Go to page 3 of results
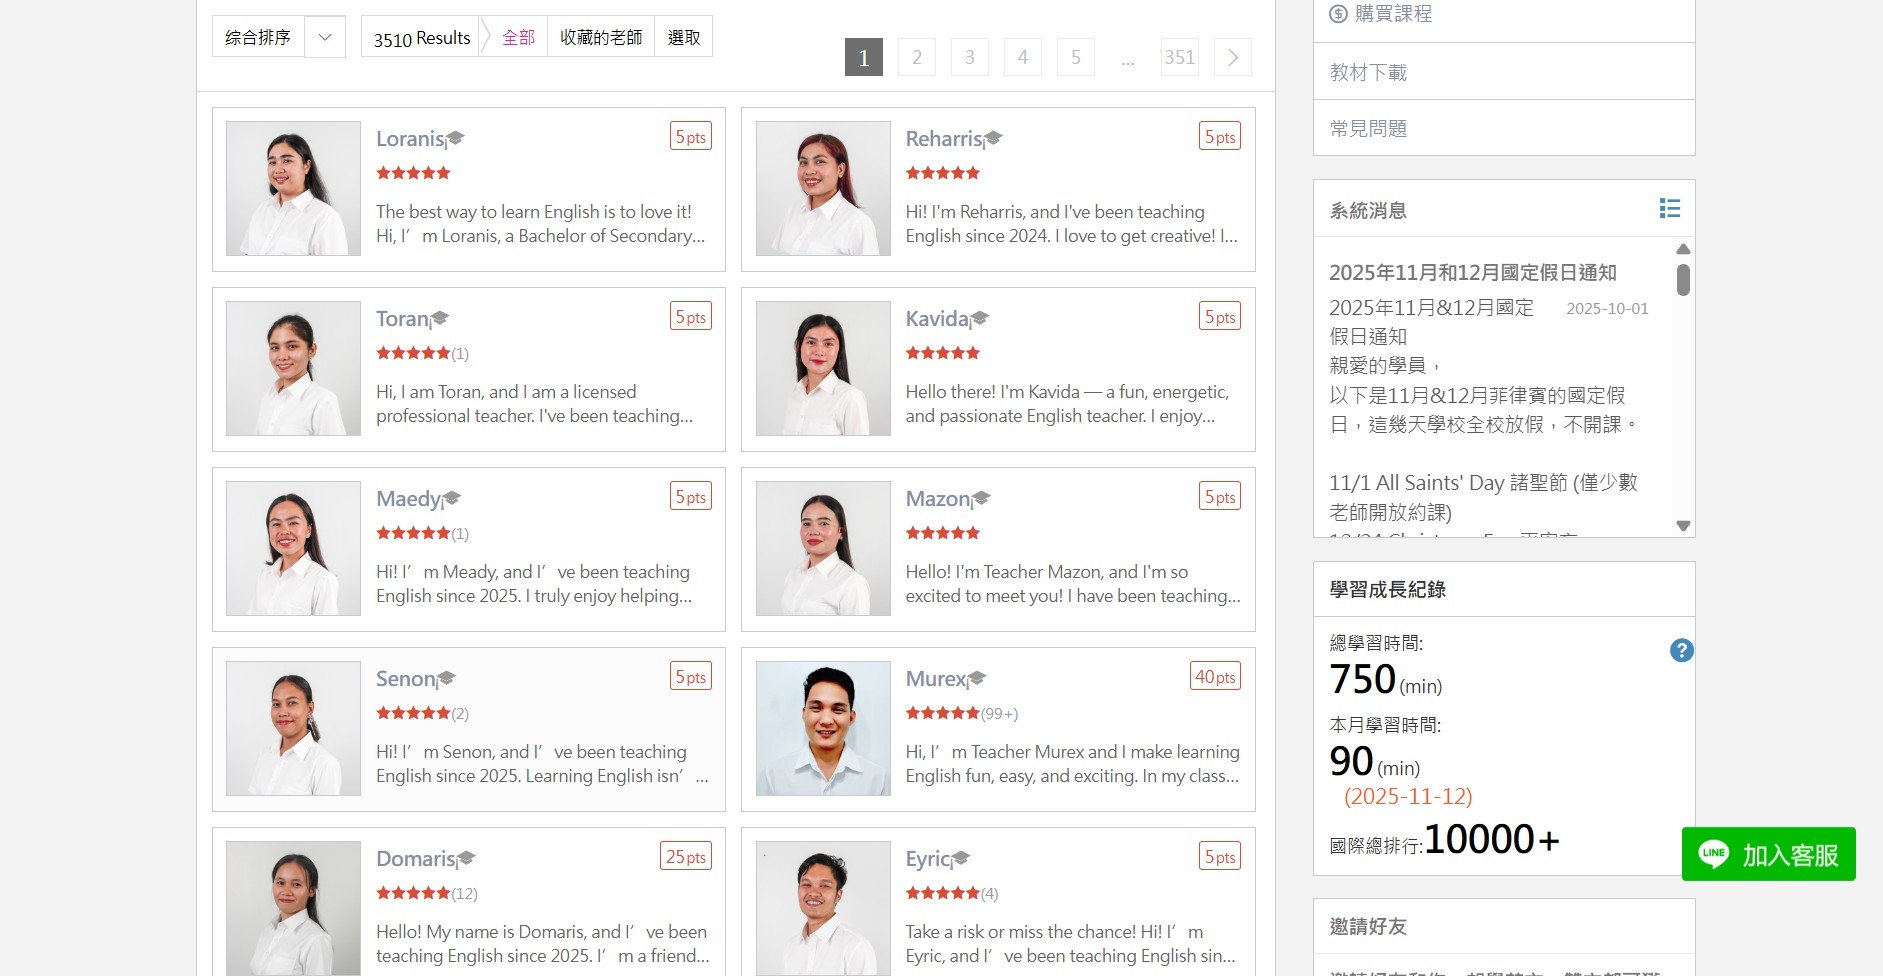Viewport: 1883px width, 976px height. [x=969, y=58]
